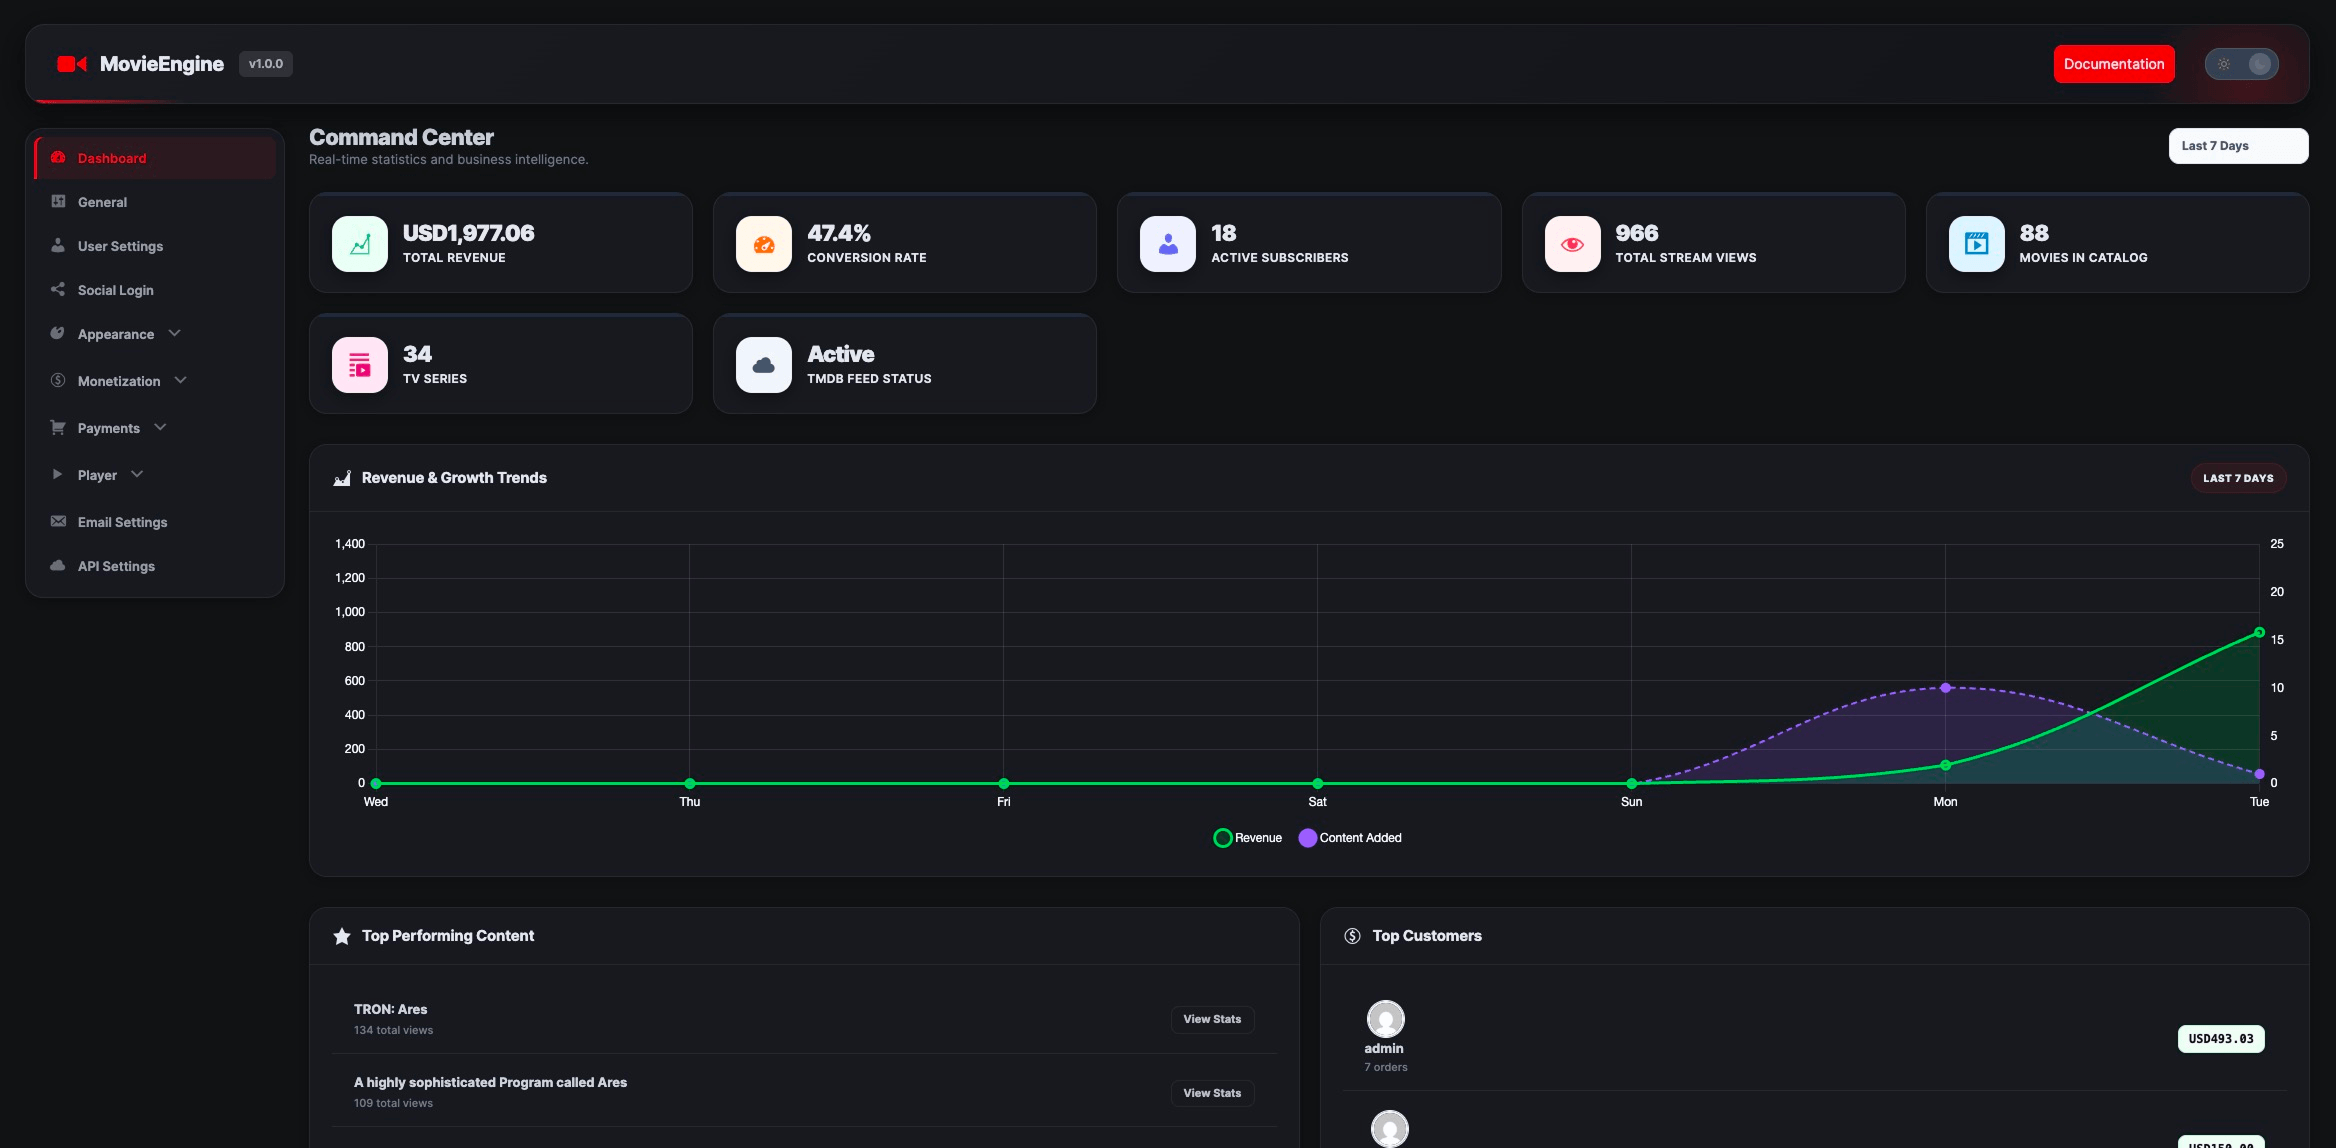Click the TV Series playlist icon
This screenshot has width=2336, height=1148.
pyautogui.click(x=360, y=365)
